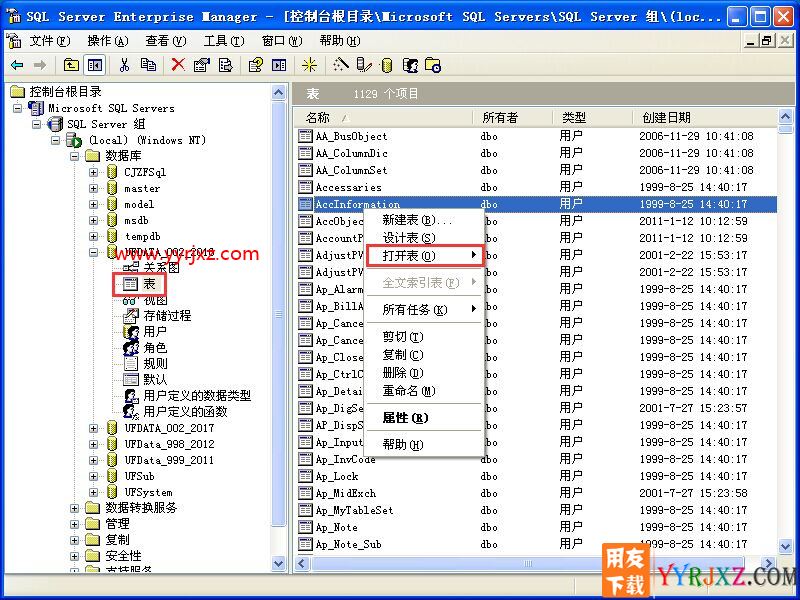
Task: Choose 设计表(S) in the context menu
Action: click(424, 238)
